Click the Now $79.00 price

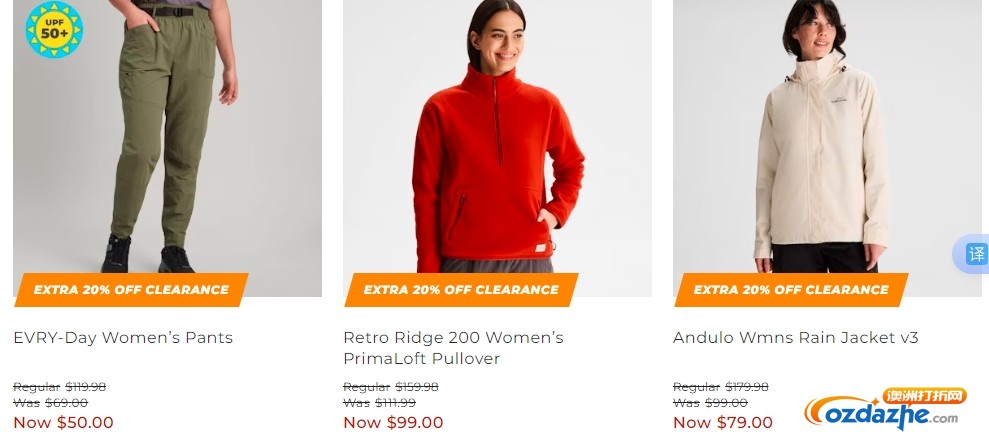723,422
